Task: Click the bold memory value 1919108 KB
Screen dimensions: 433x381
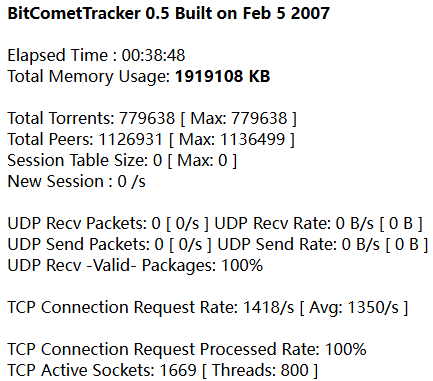Action: pyautogui.click(x=222, y=76)
